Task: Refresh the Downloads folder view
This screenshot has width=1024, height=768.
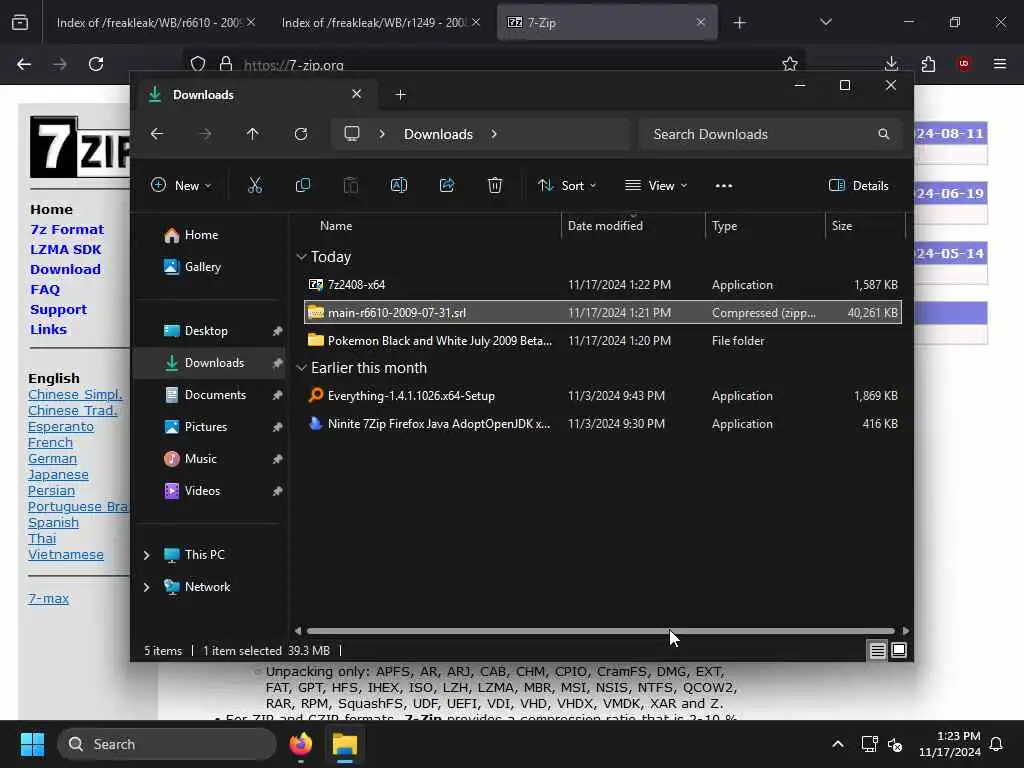Action: point(300,134)
